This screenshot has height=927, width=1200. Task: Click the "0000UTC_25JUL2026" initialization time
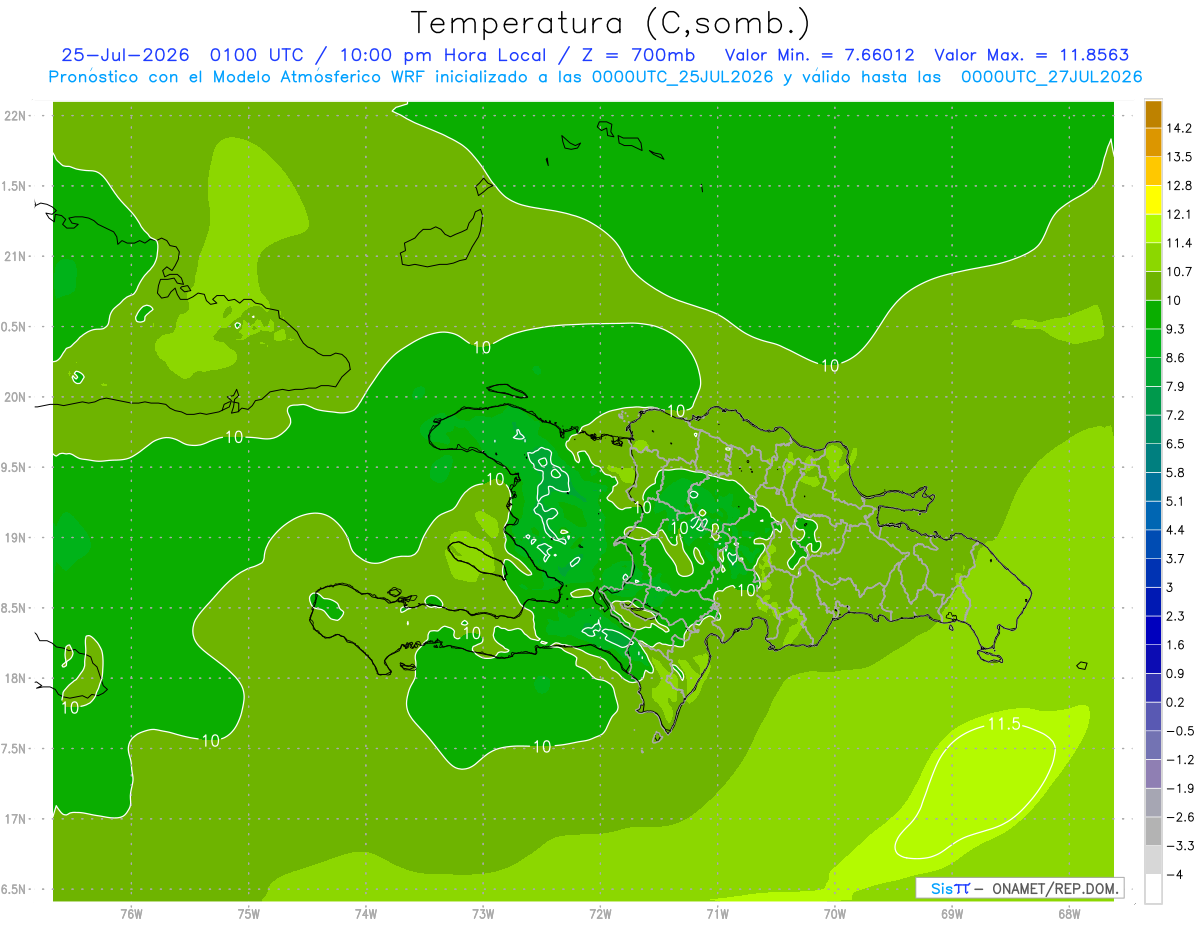tap(685, 77)
